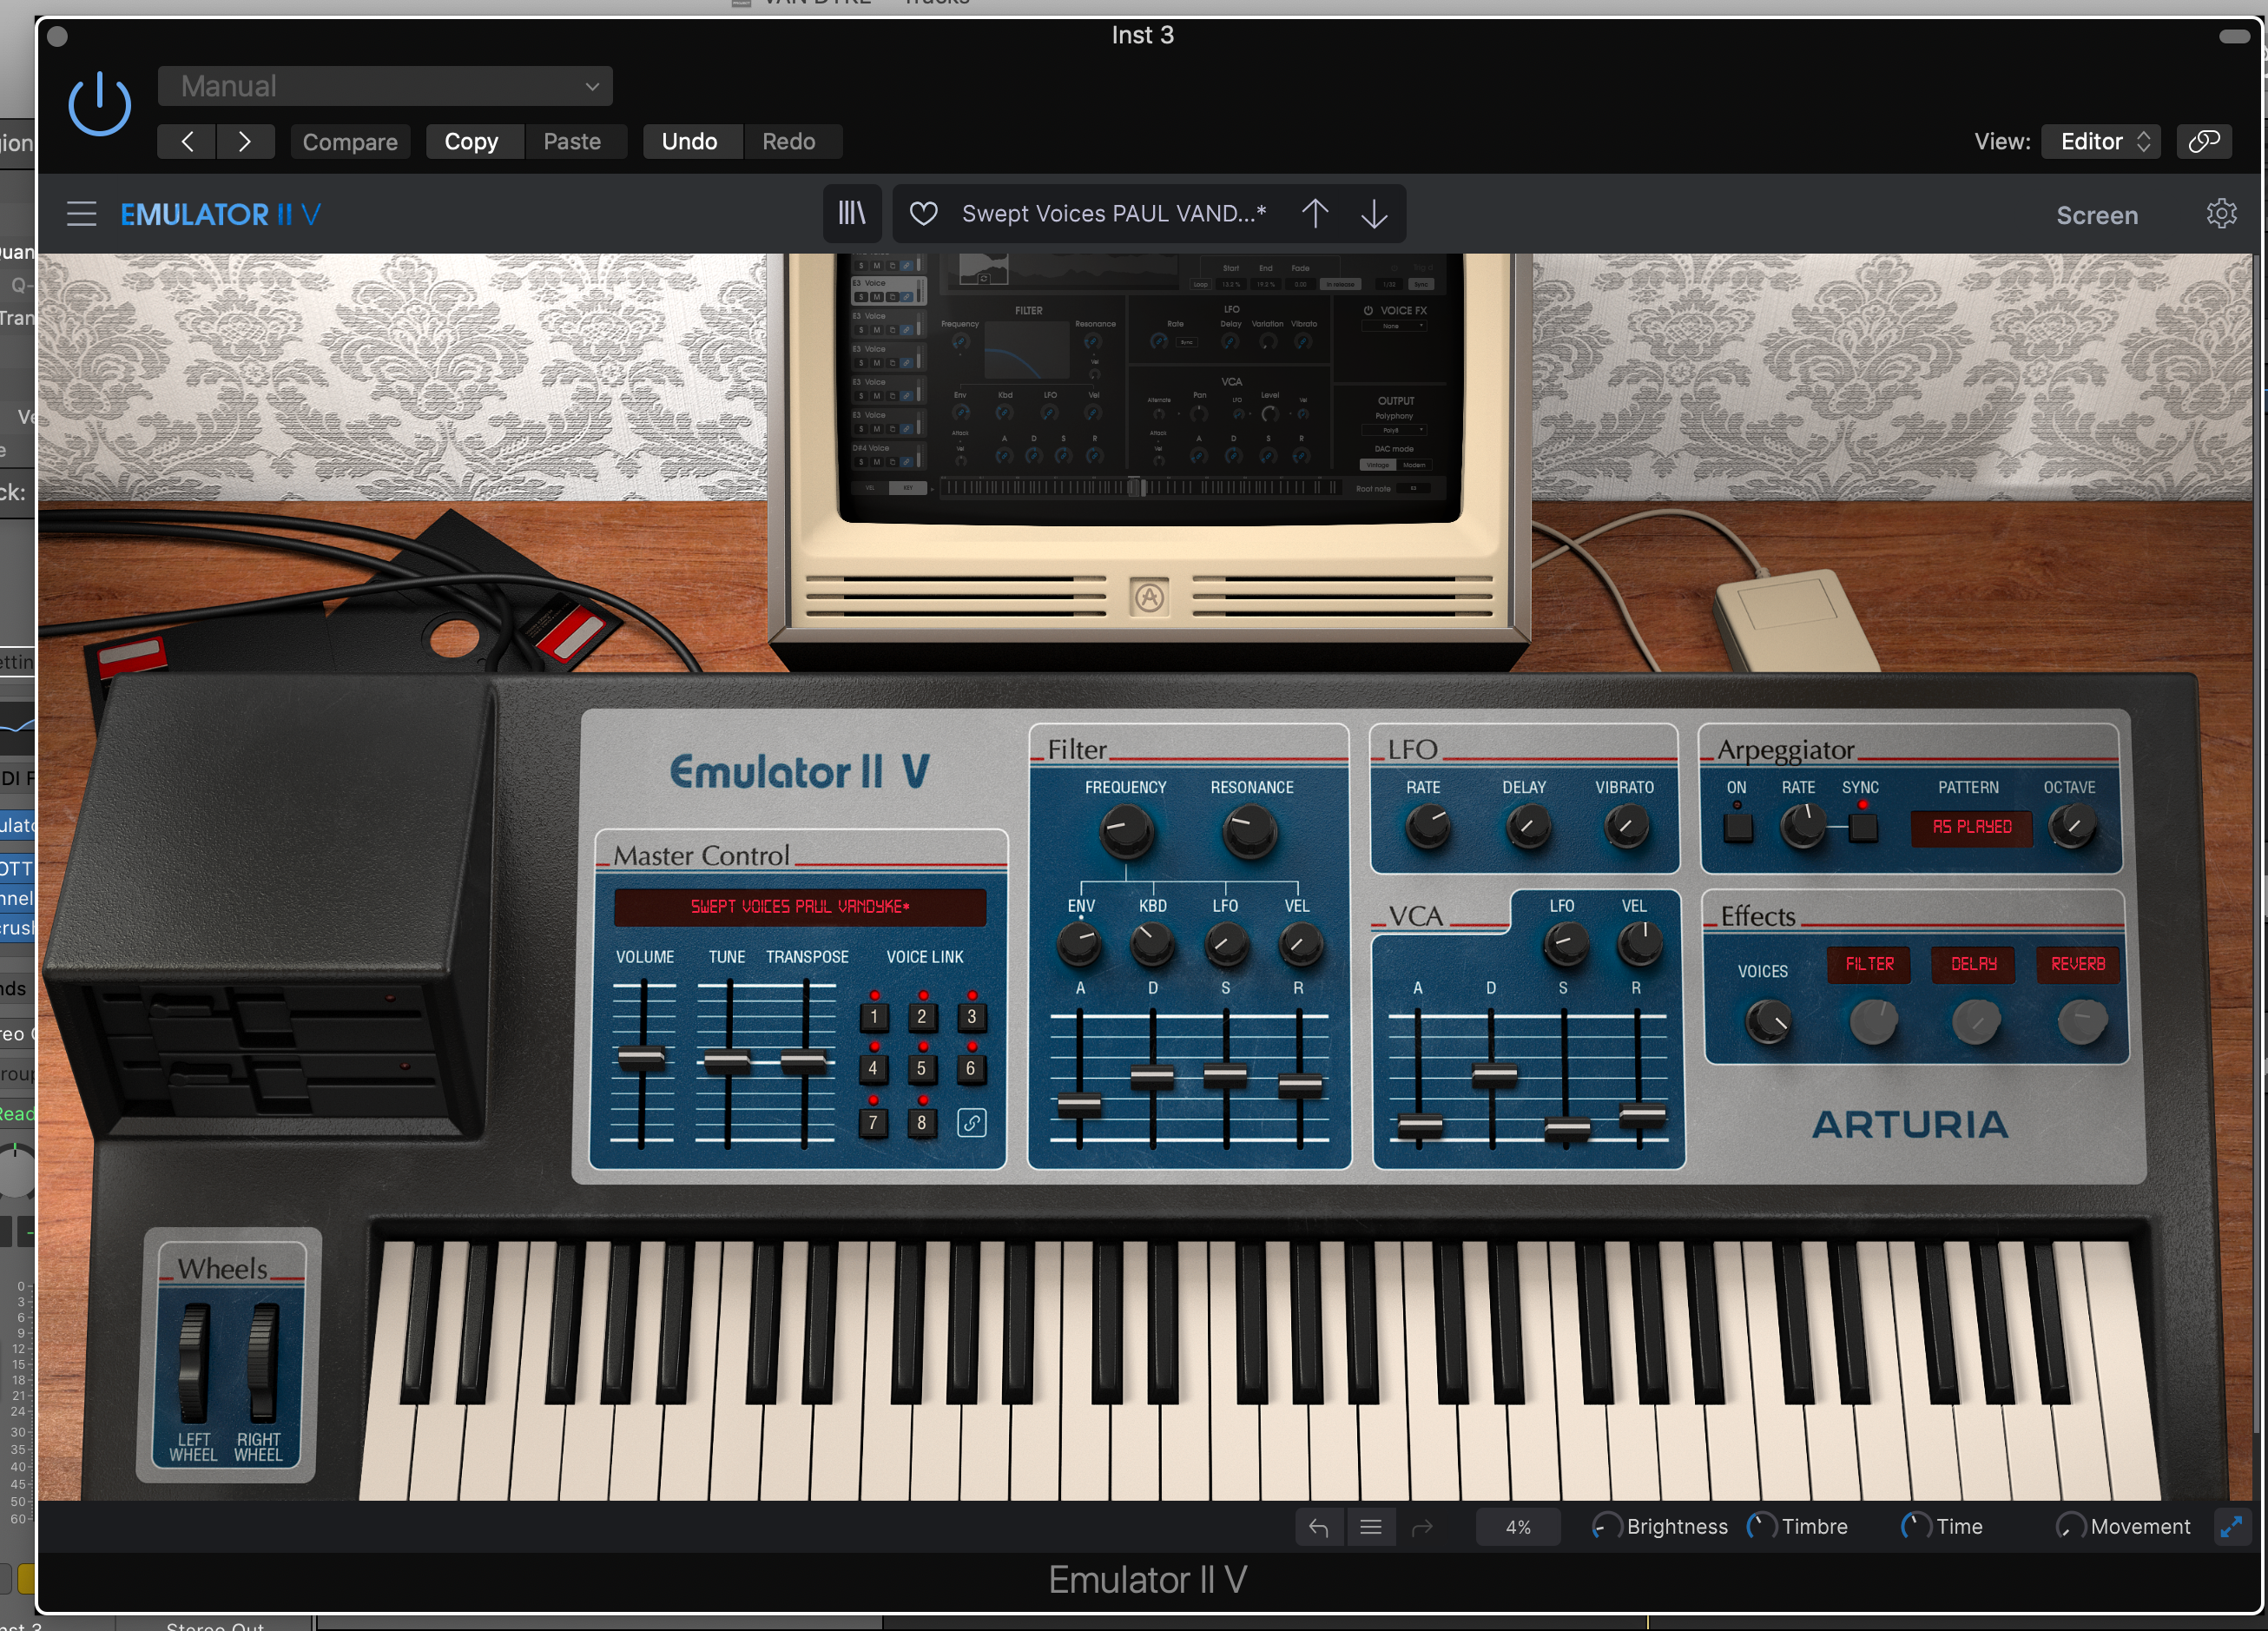Open the View Editor dropdown

tap(2101, 141)
